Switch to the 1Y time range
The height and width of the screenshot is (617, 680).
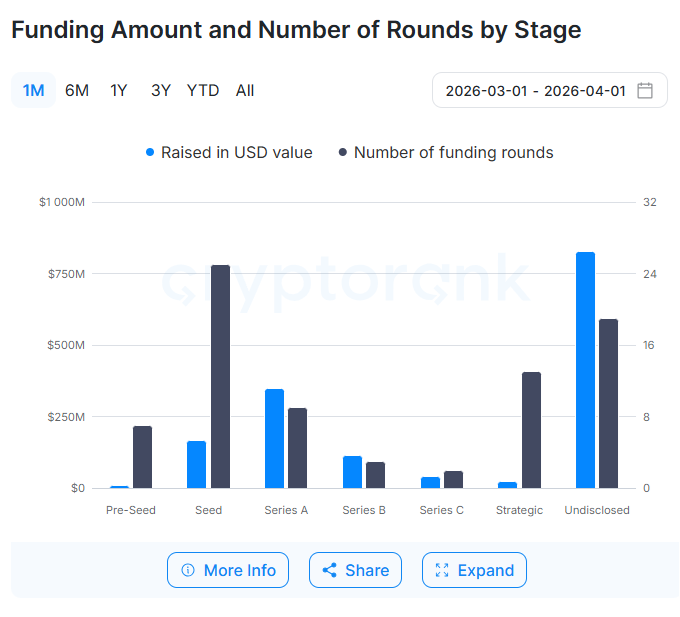(119, 90)
